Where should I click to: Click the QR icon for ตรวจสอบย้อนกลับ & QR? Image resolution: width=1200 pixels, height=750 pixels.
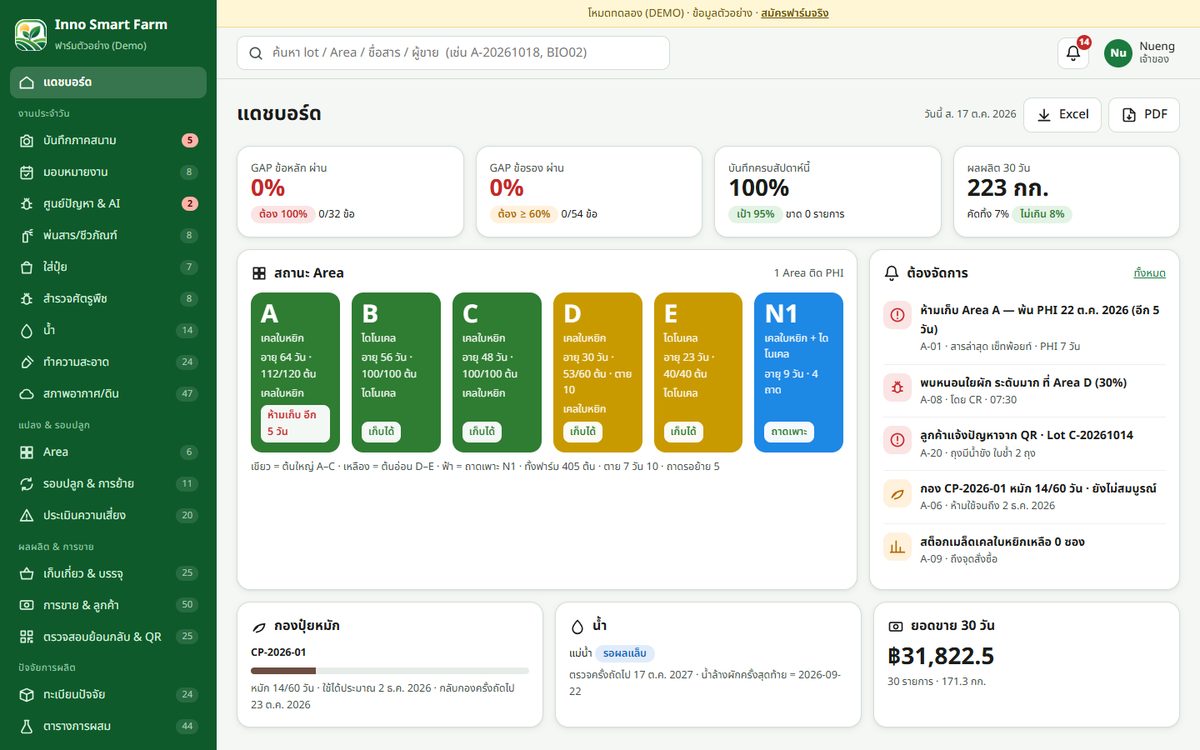[x=27, y=637]
